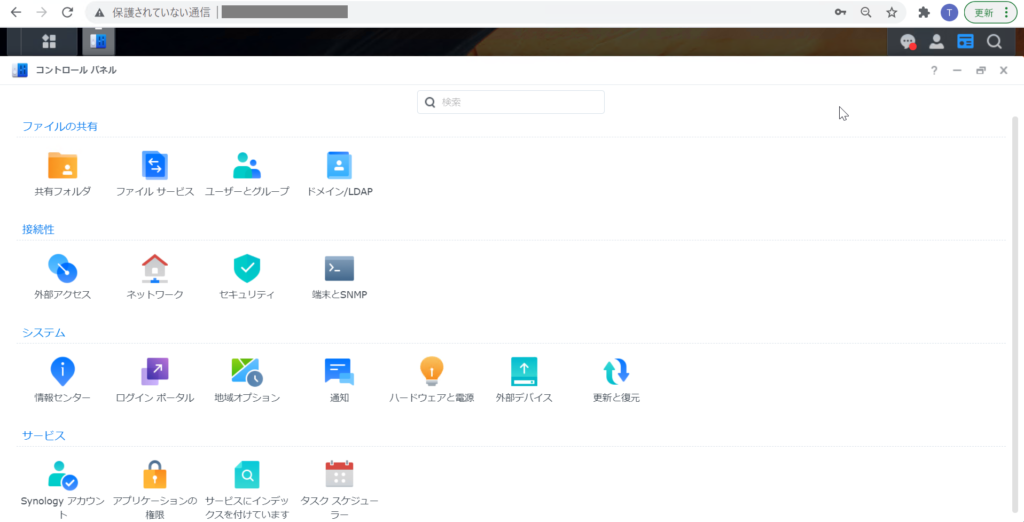Open タスク スケジューラー icon
The image size is (1024, 522).
click(x=339, y=475)
